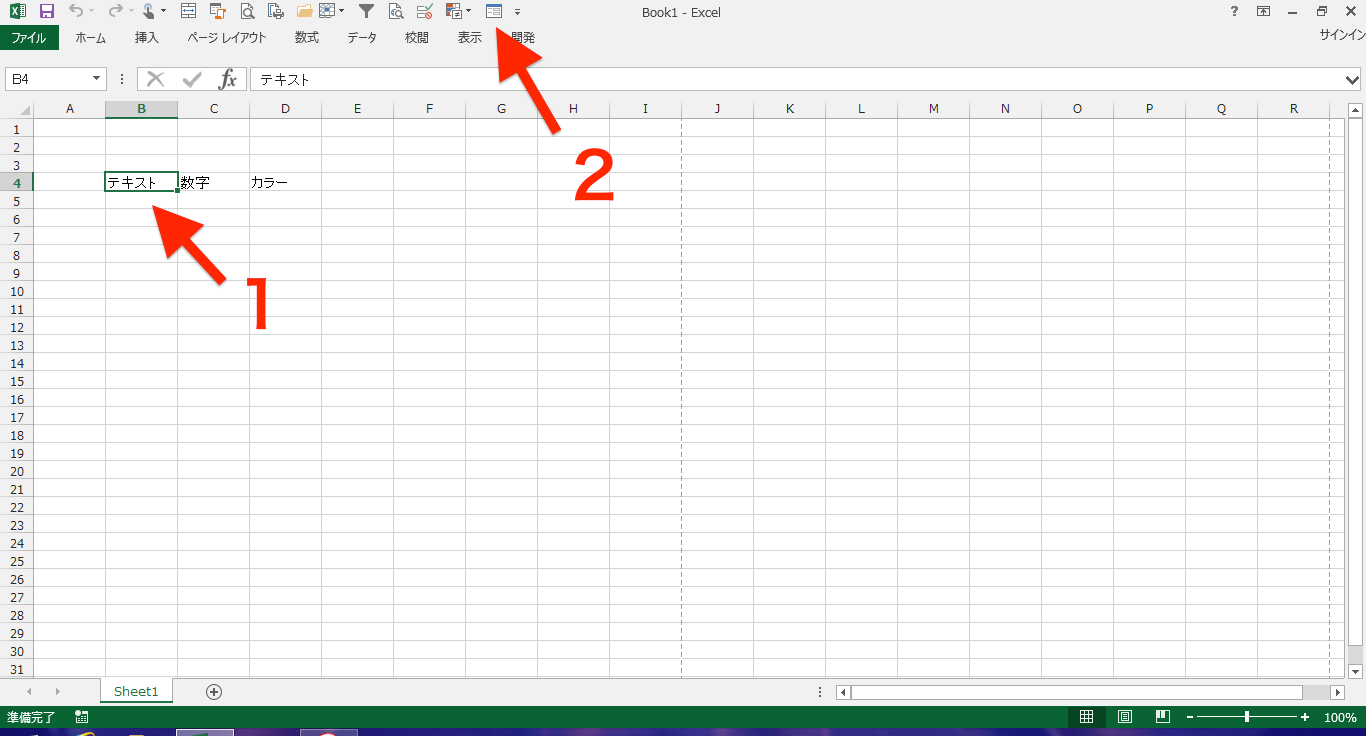Expand the formula bar with chevron
This screenshot has width=1366, height=736.
pyautogui.click(x=1353, y=79)
